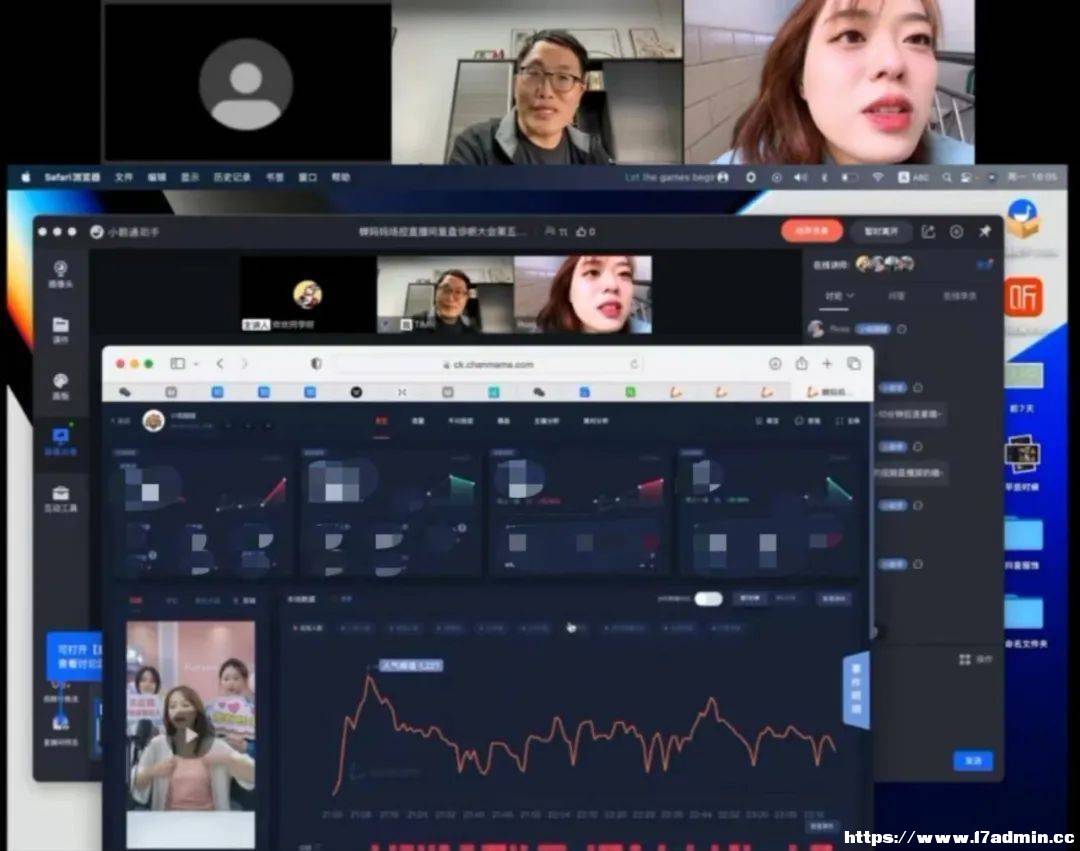Switch to the Safari tab with X icon
This screenshot has height=851, width=1080.
[402, 392]
